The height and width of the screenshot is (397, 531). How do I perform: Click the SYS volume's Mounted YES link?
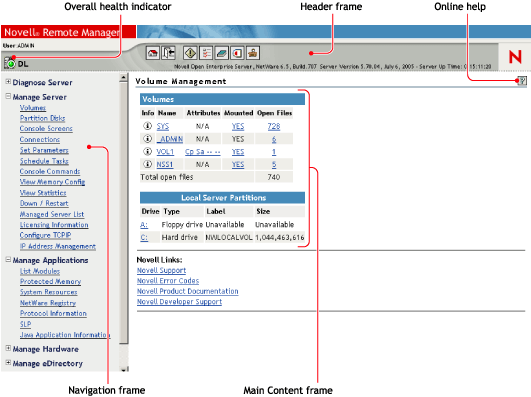(238, 126)
